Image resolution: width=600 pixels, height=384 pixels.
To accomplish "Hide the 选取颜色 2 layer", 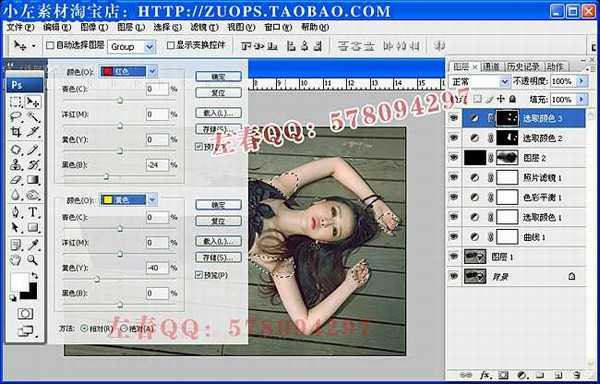I will tap(454, 138).
